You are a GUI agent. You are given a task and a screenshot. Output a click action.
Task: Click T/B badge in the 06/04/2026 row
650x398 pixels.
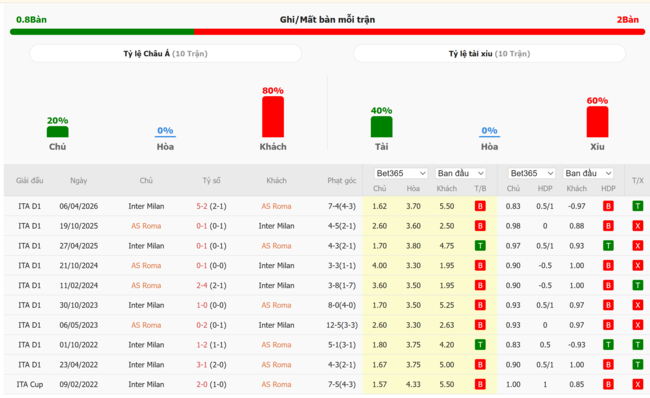coord(480,206)
